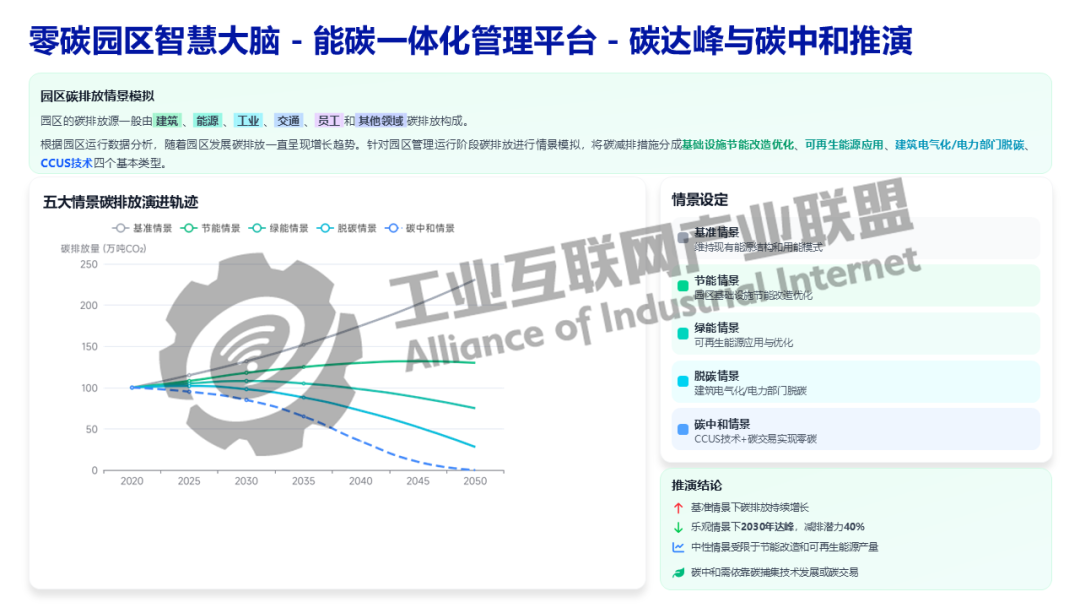Click the 情景设定 panel heading
The width and height of the screenshot is (1080, 608).
[700, 200]
